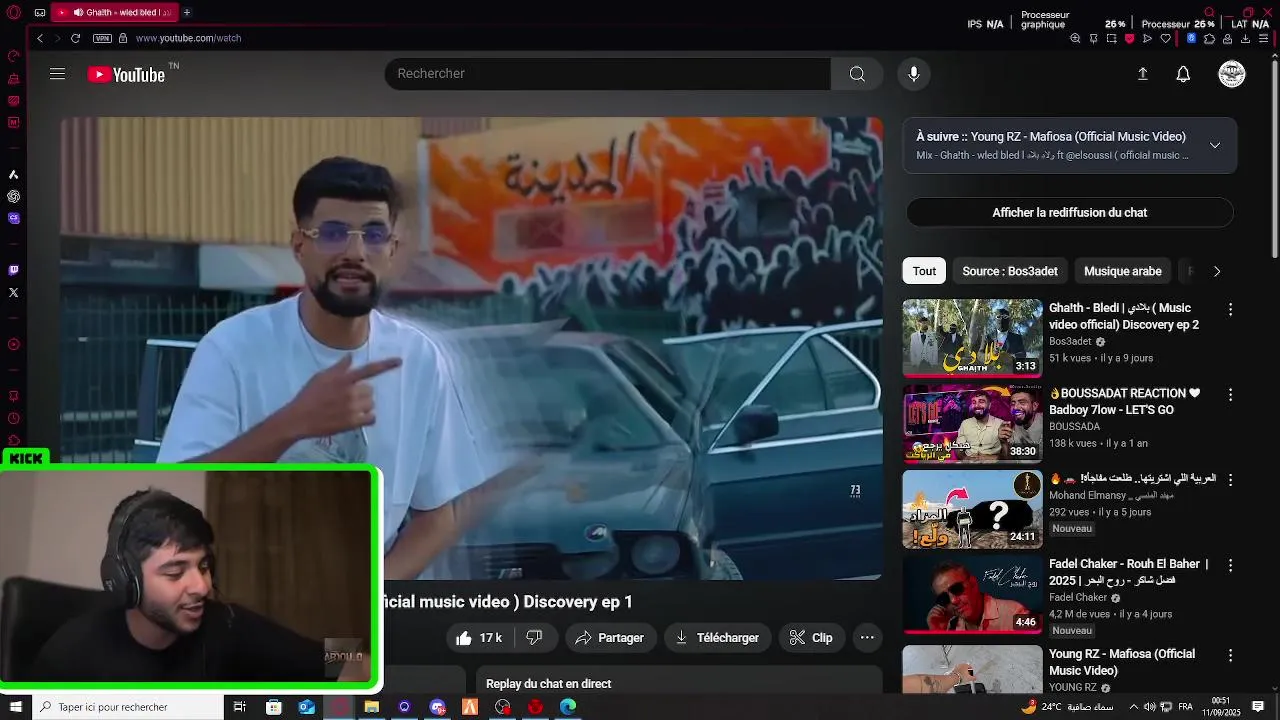The image size is (1280, 720).
Task: Collapse the À suivre playlist panel
Action: point(1215,145)
